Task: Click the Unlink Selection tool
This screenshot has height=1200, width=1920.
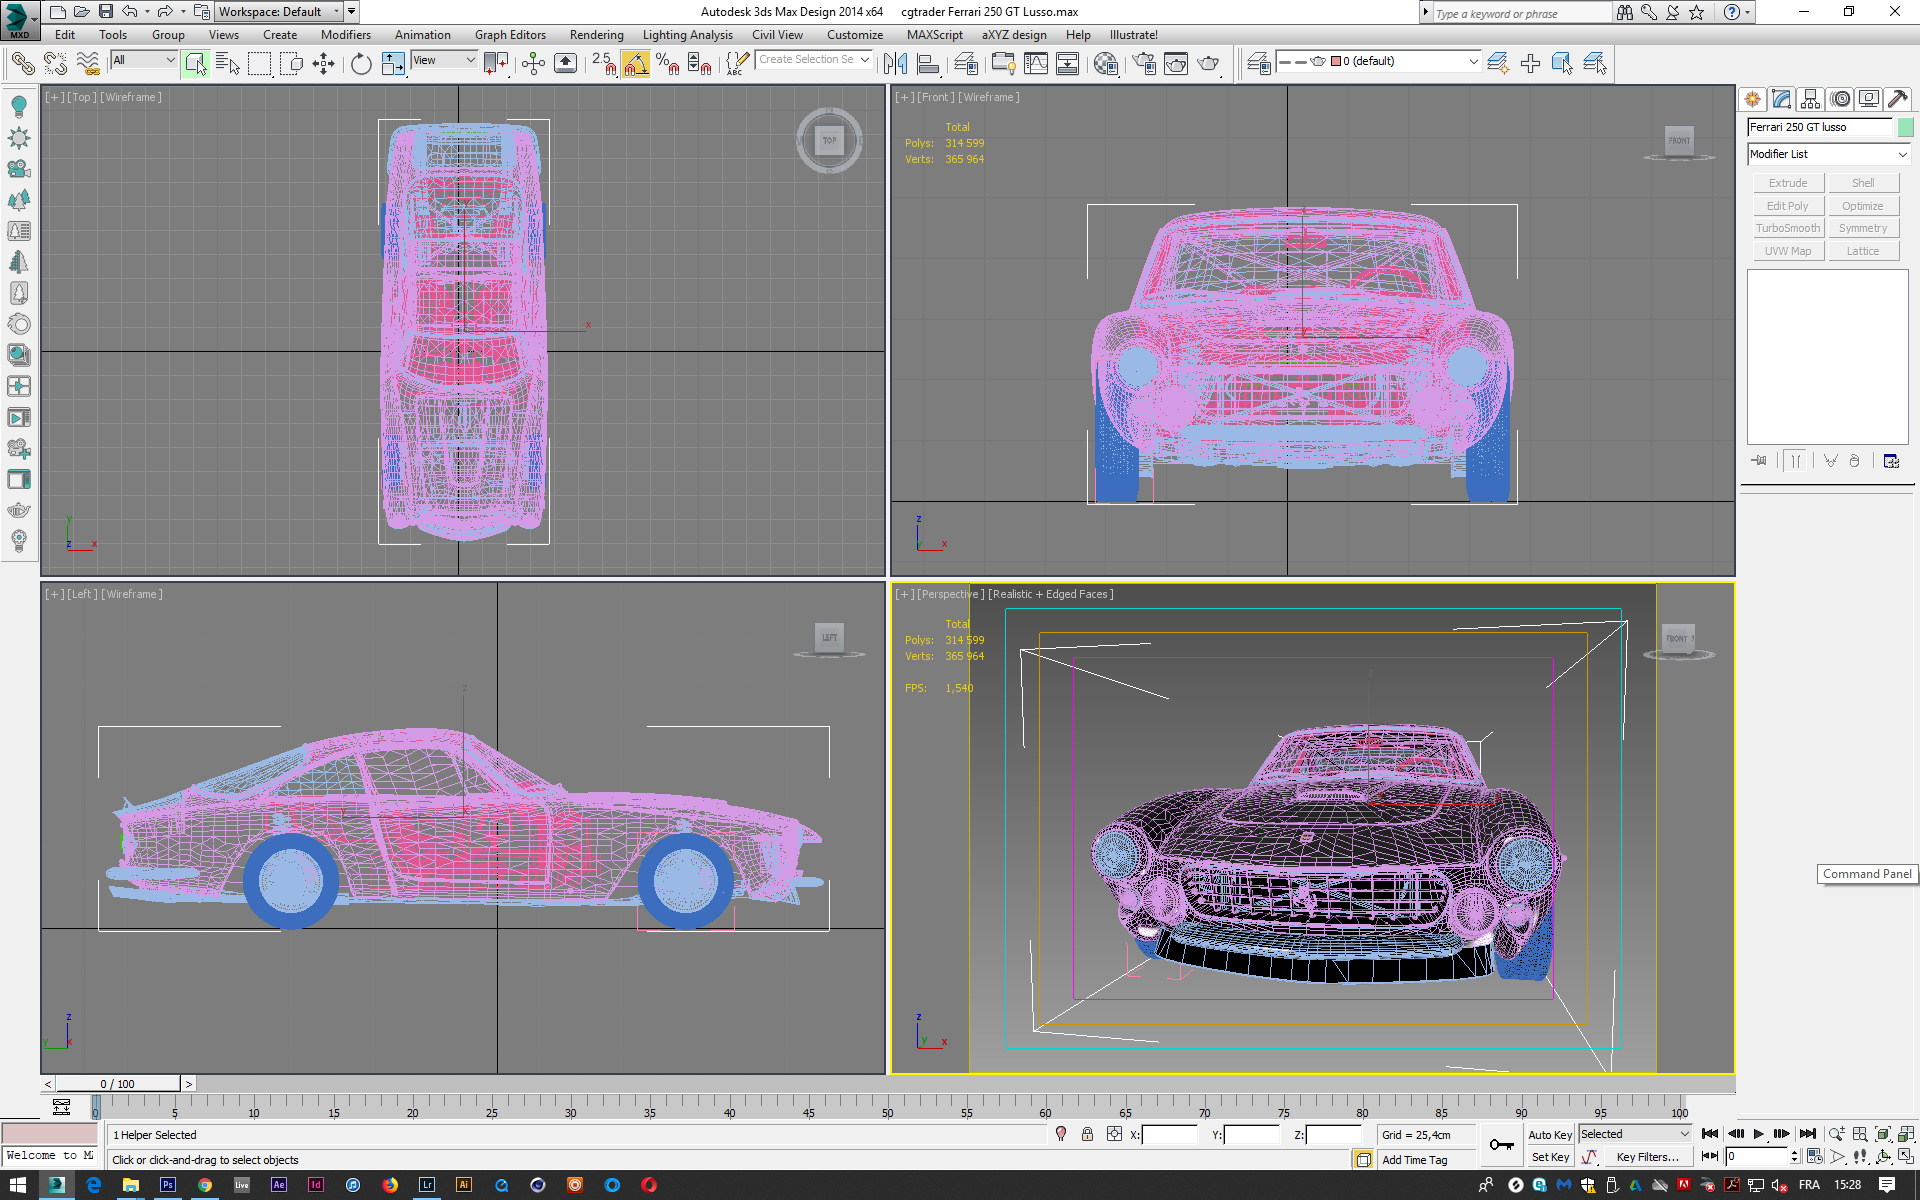Action: pos(55,64)
